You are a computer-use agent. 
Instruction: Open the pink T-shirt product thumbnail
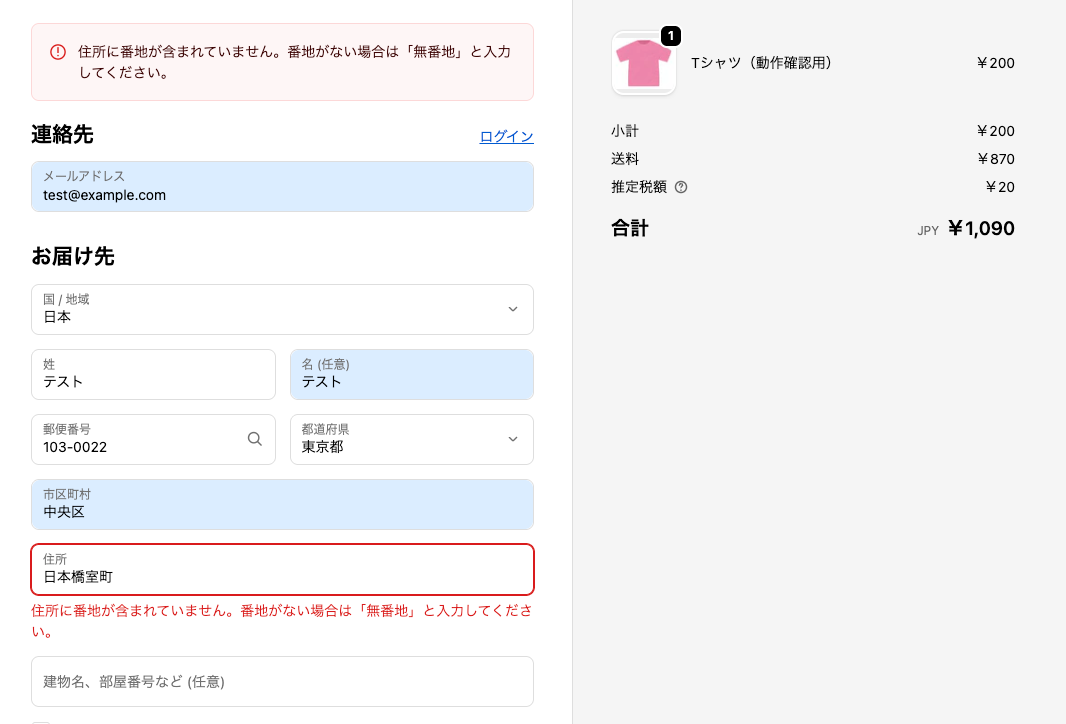pos(643,64)
